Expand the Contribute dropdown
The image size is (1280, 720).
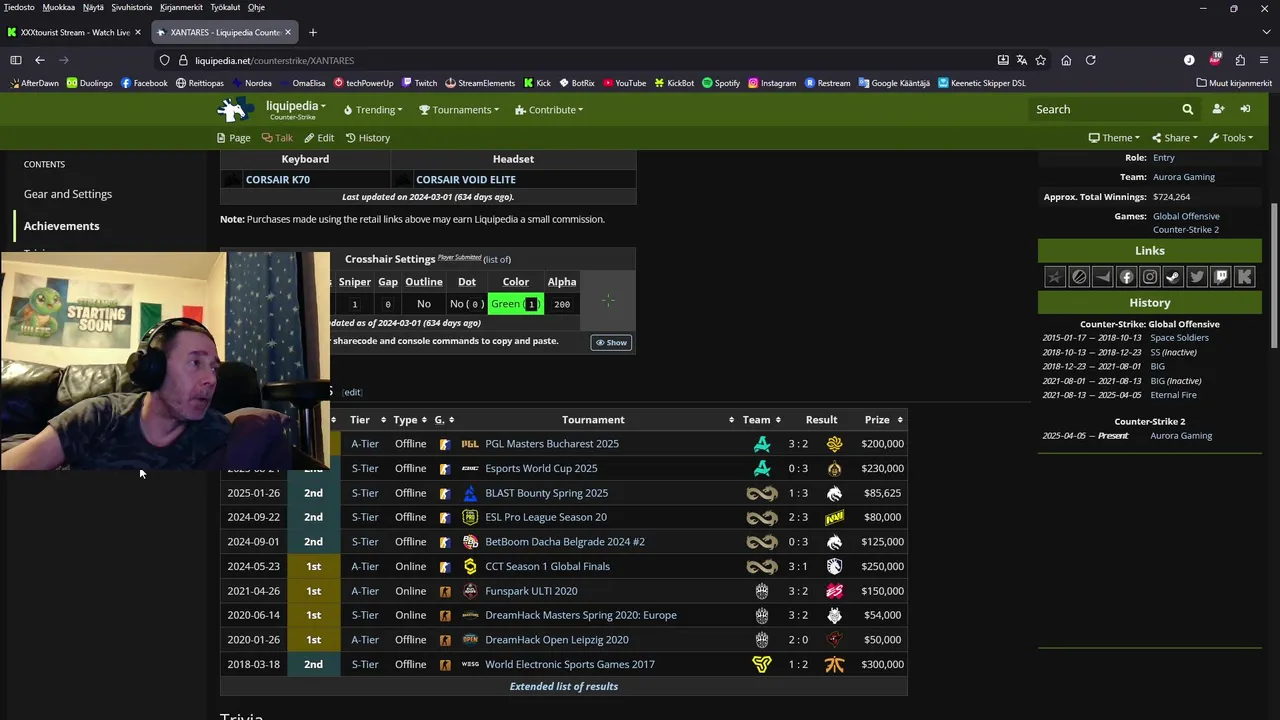(x=549, y=110)
